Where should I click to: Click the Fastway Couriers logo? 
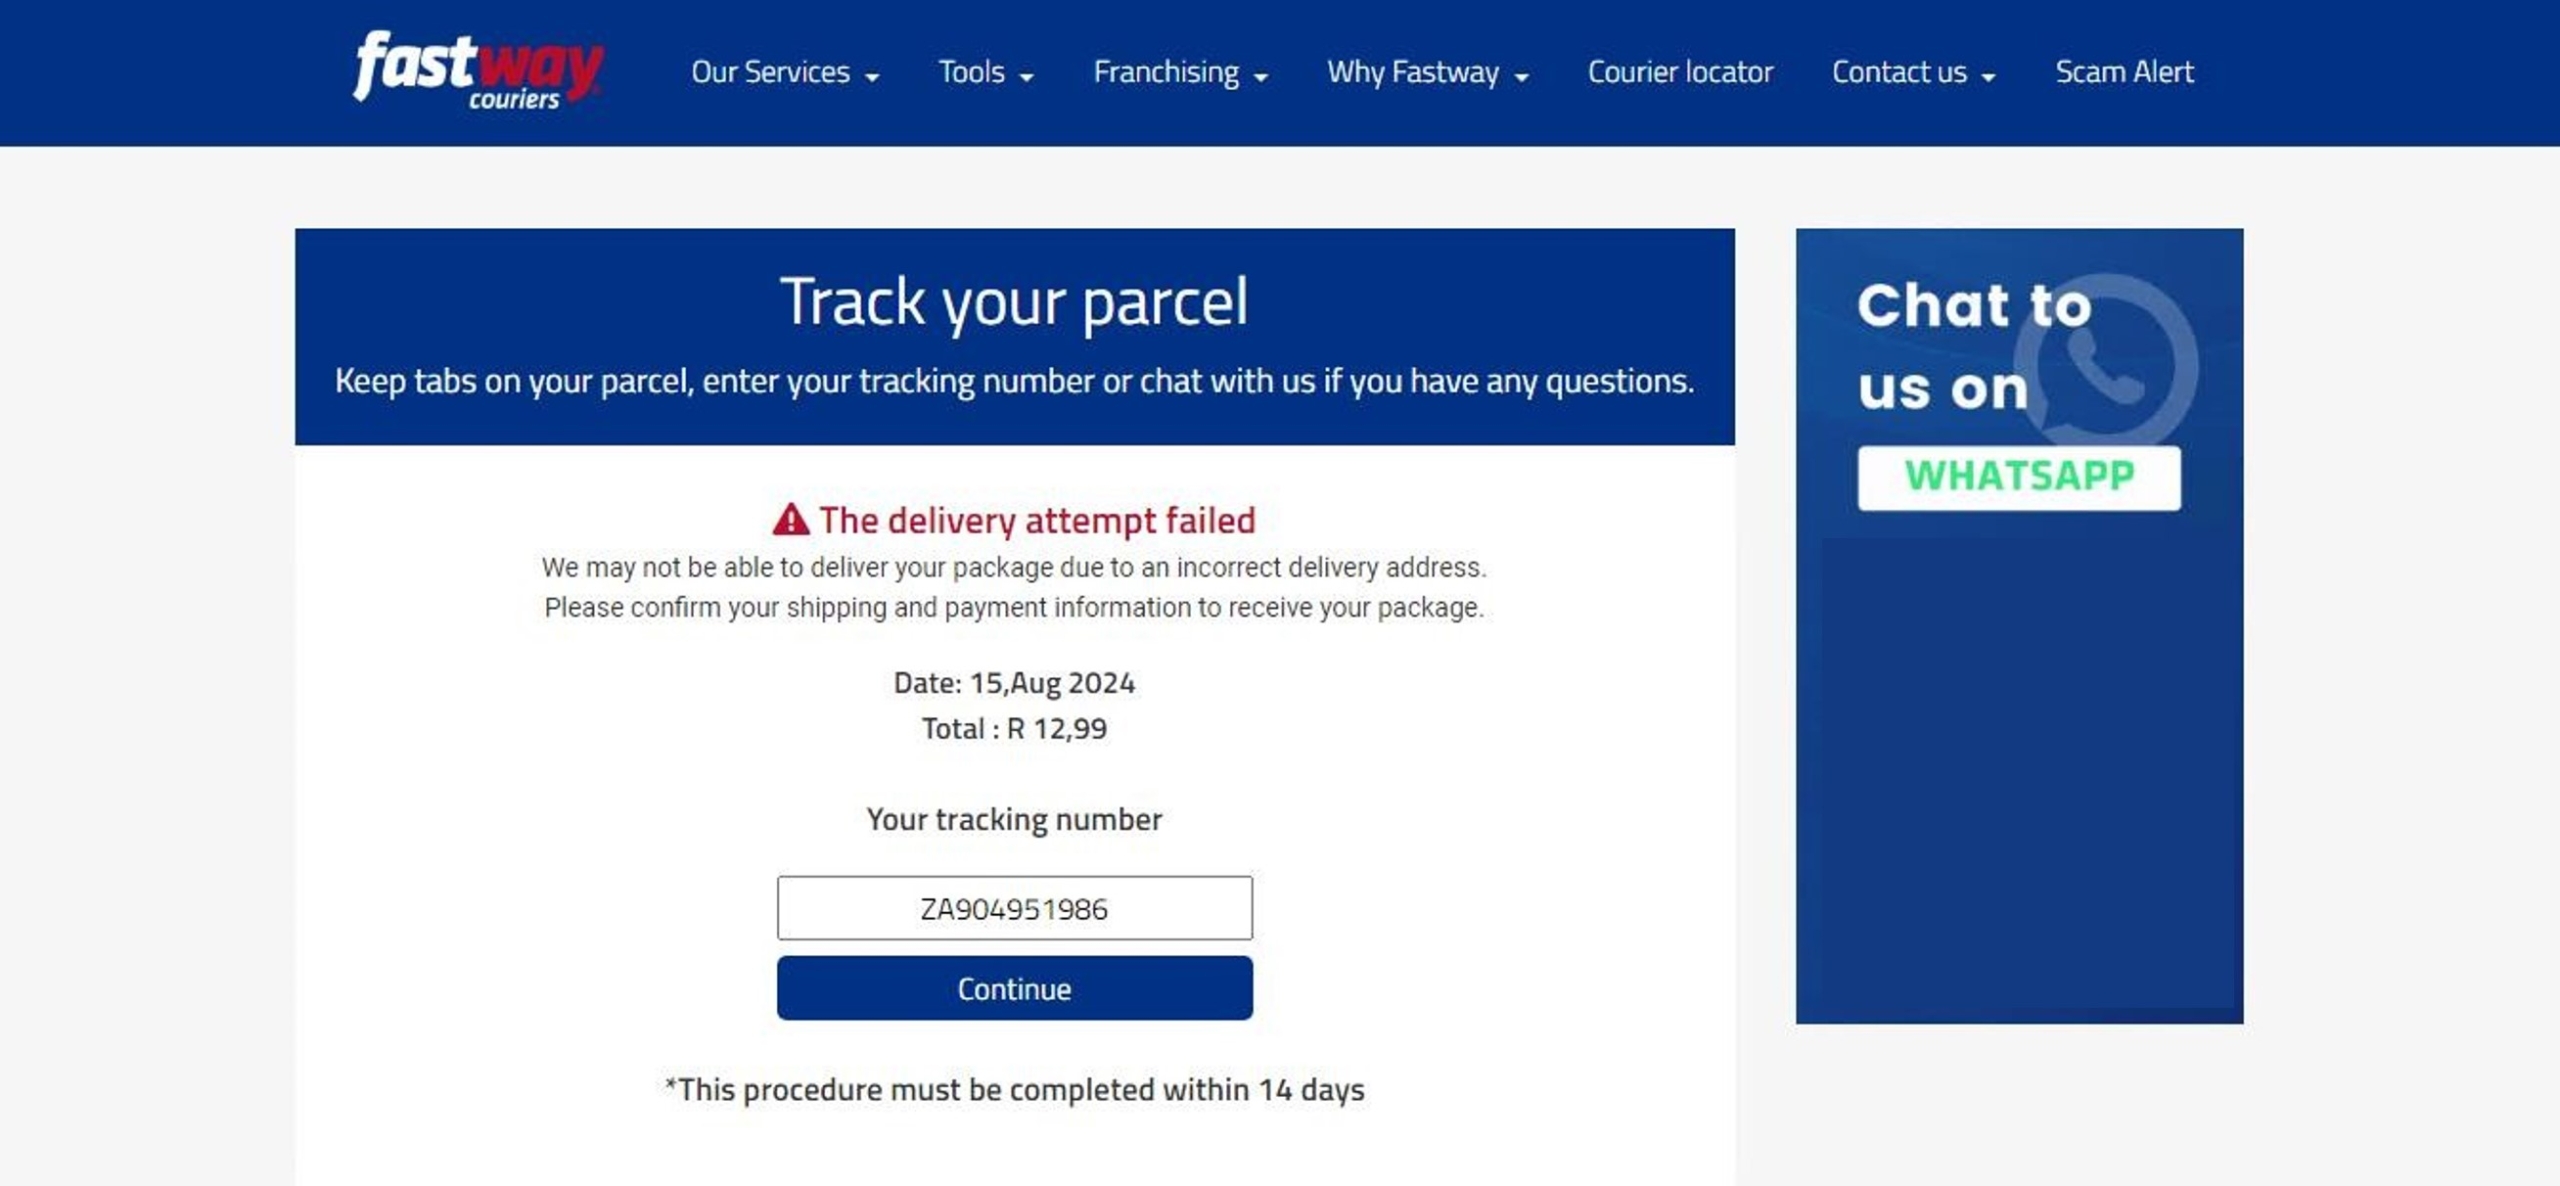475,72
